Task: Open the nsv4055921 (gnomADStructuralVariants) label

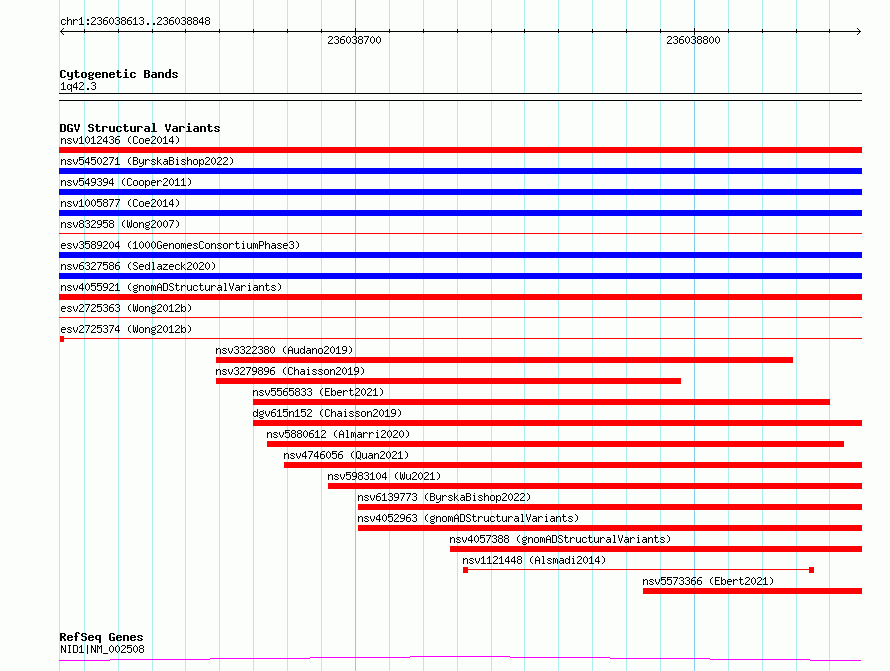Action: point(171,287)
